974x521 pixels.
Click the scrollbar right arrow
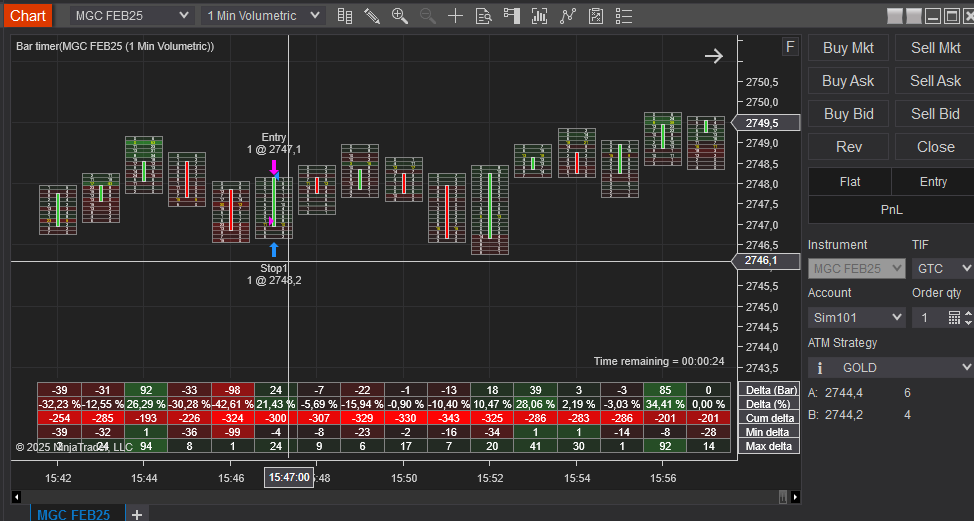coord(795,497)
